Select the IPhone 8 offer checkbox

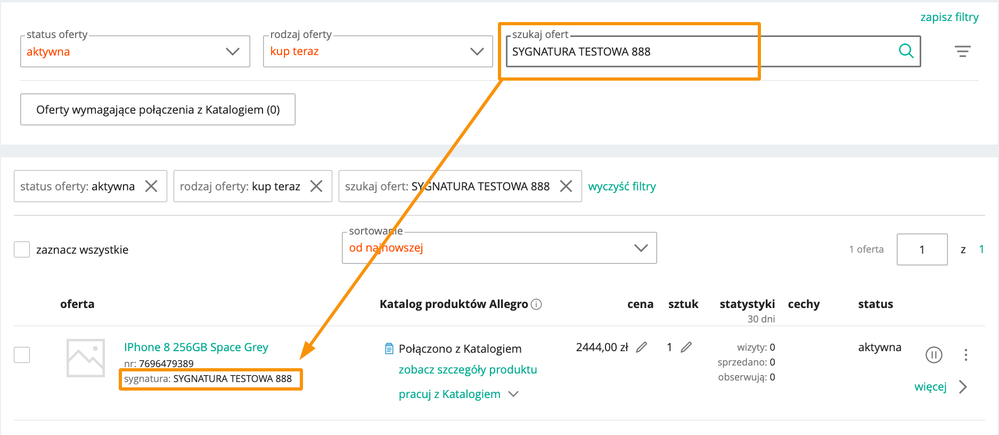click(x=22, y=355)
